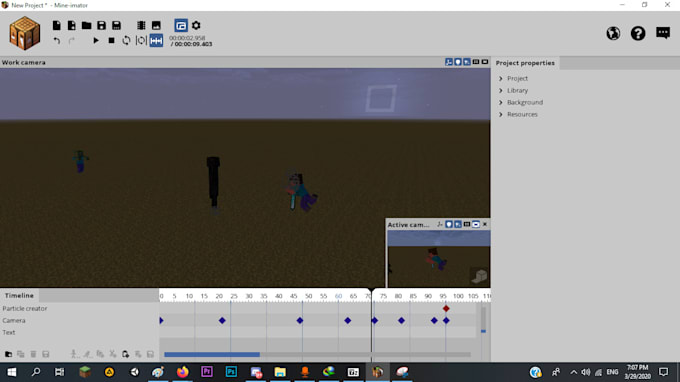Export image using the picture icon
Image resolution: width=680 pixels, height=382 pixels.
[156, 26]
